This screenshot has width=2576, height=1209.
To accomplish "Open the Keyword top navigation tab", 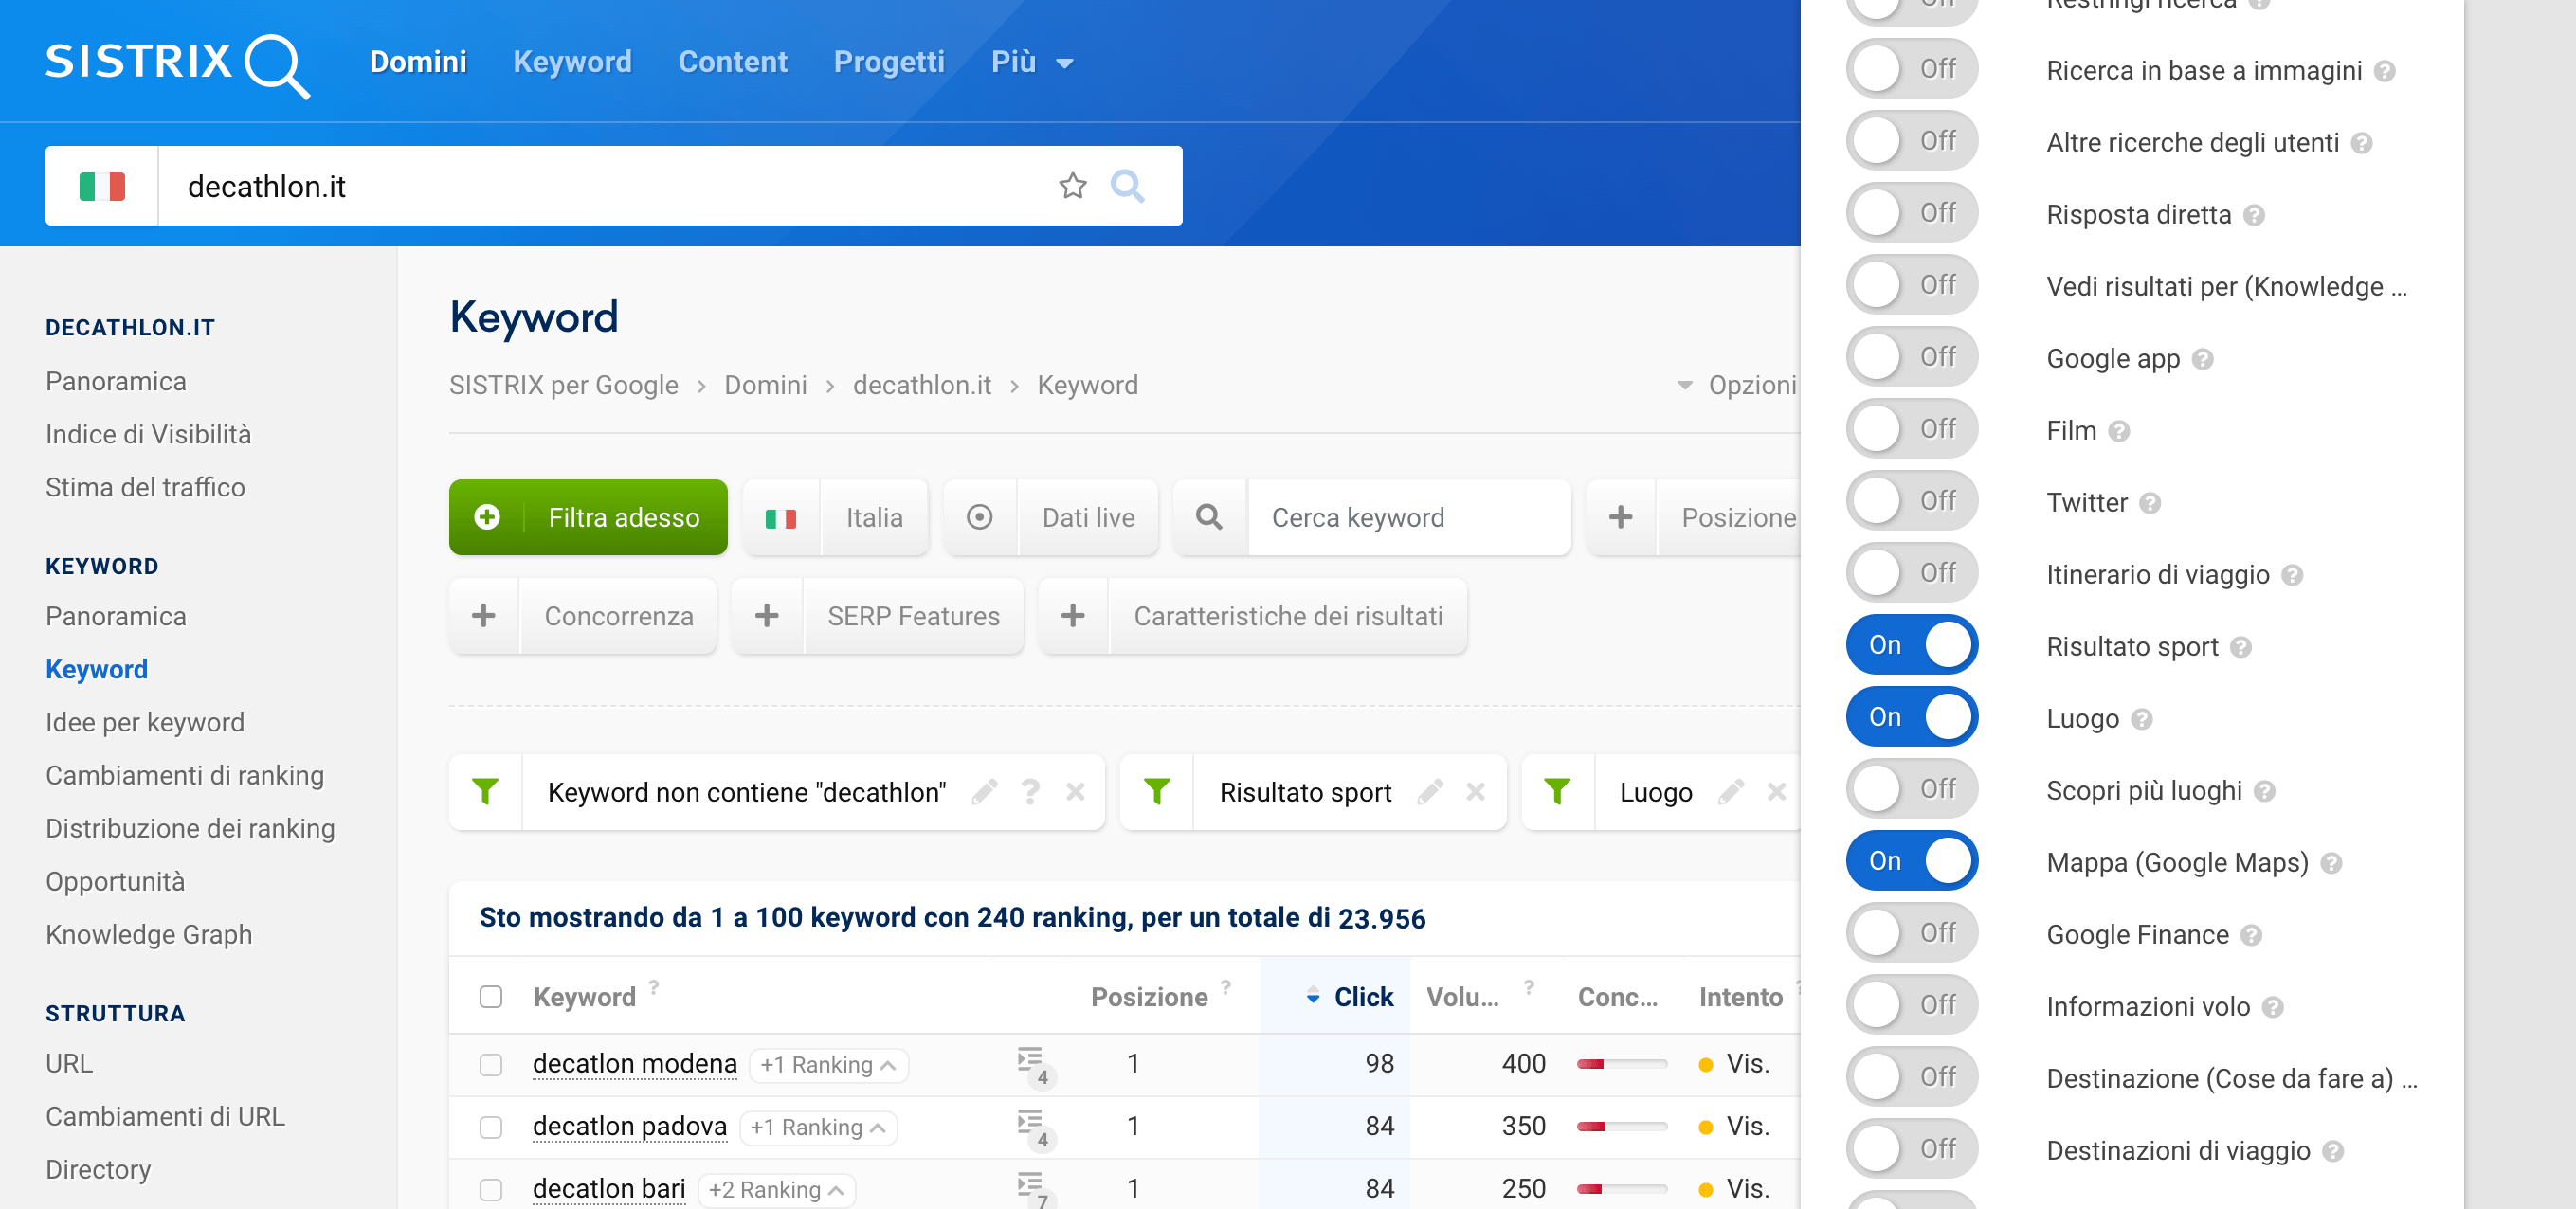I will coord(572,62).
